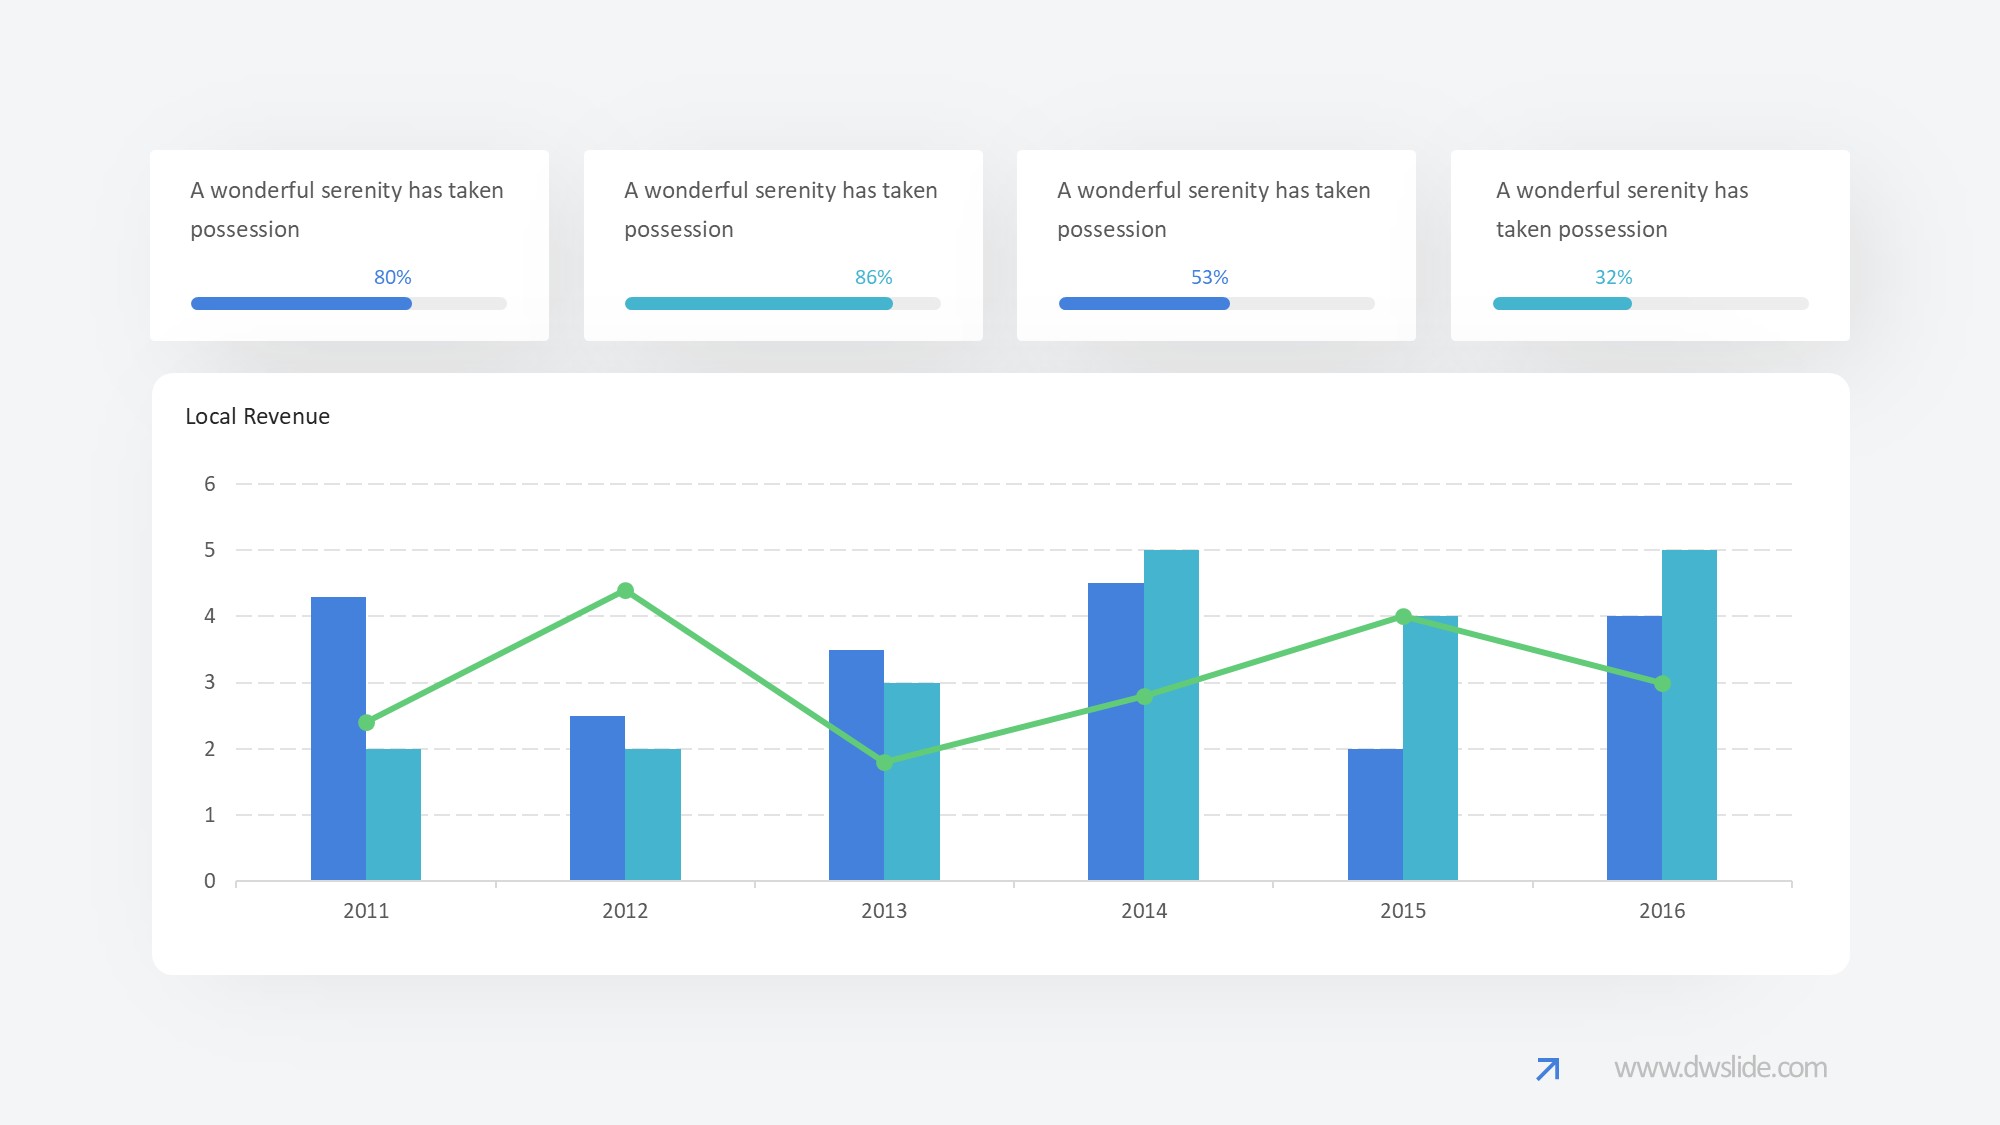2000x1125 pixels.
Task: Select the 2013 axis label
Action: (884, 911)
